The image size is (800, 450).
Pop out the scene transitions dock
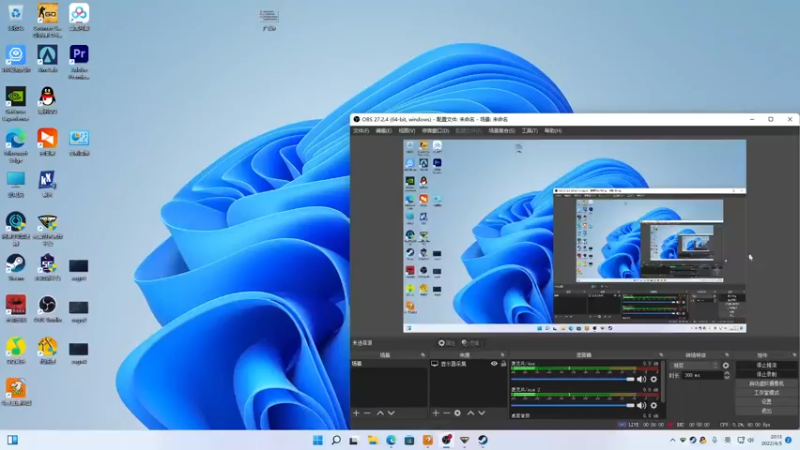click(x=727, y=355)
